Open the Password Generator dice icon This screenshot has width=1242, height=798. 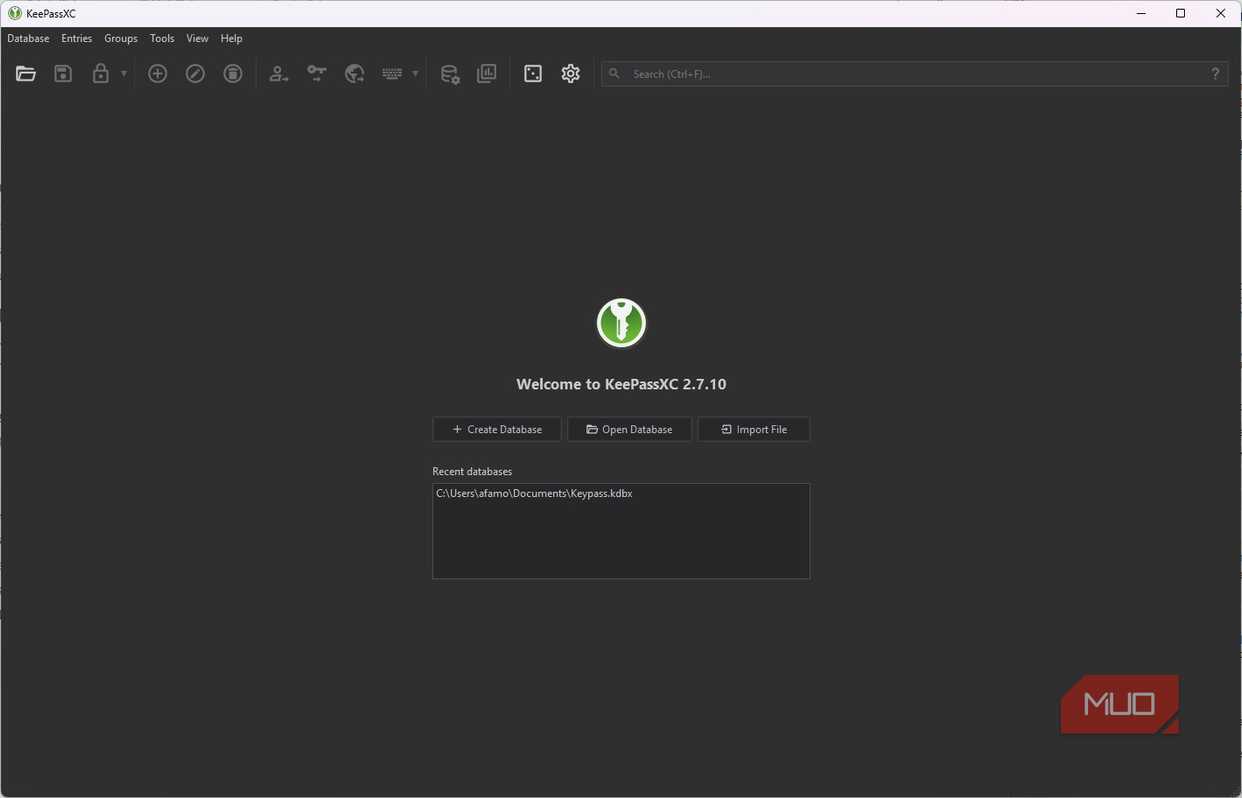click(x=533, y=74)
